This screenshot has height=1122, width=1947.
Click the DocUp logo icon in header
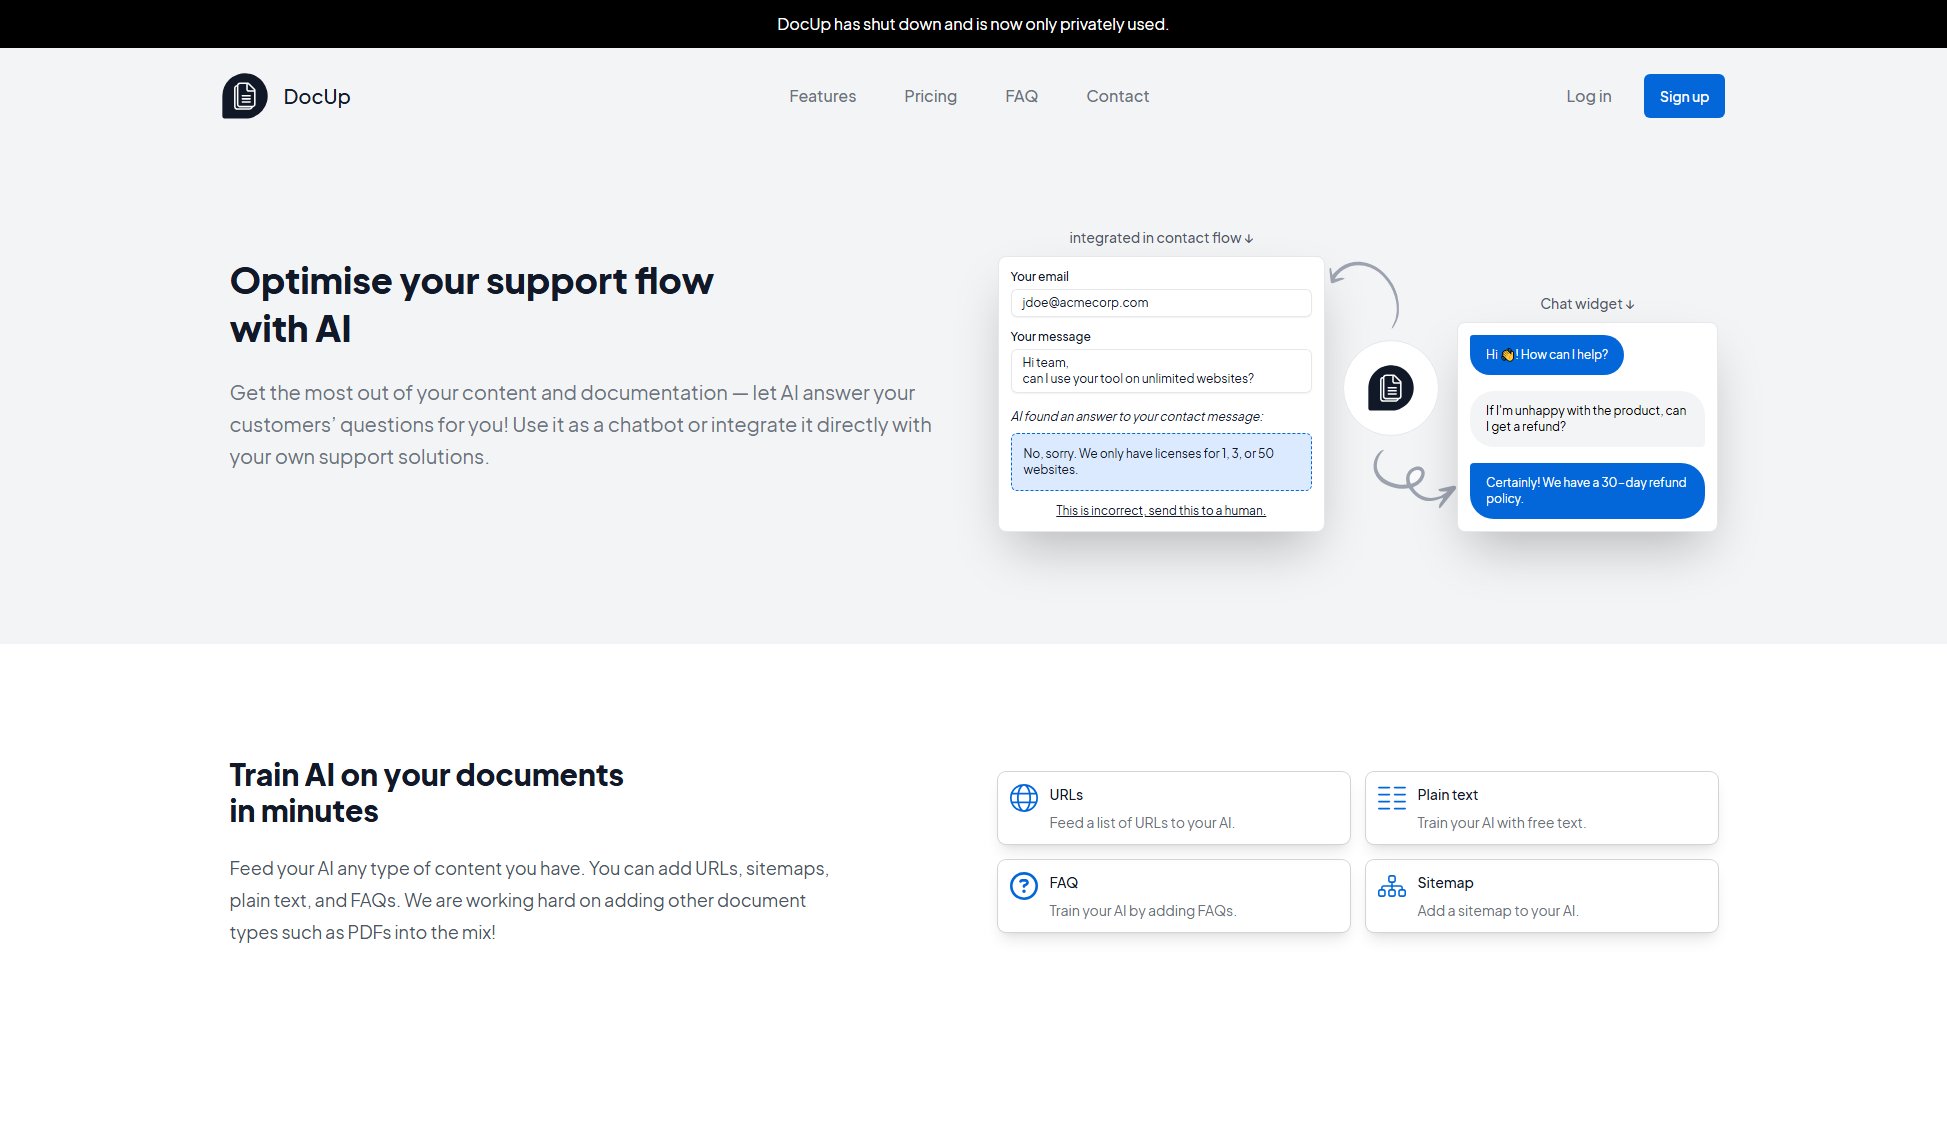[245, 96]
